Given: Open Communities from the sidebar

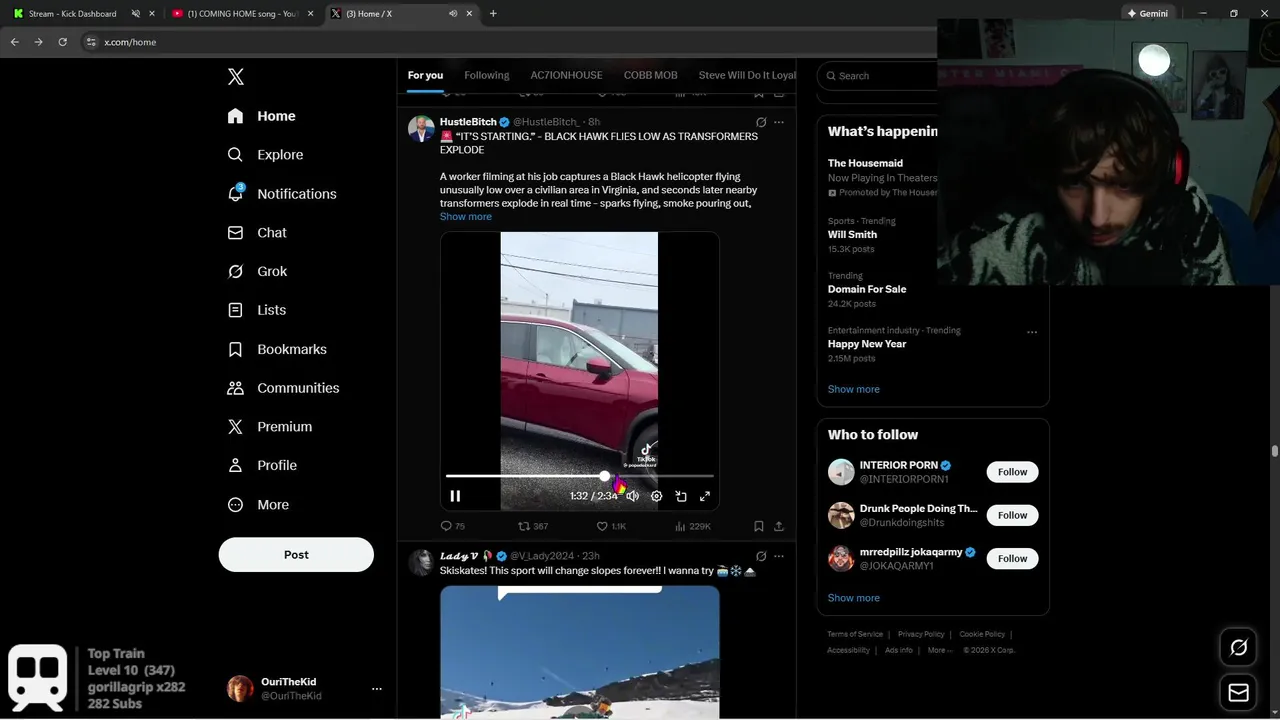Looking at the screenshot, I should coord(284,388).
